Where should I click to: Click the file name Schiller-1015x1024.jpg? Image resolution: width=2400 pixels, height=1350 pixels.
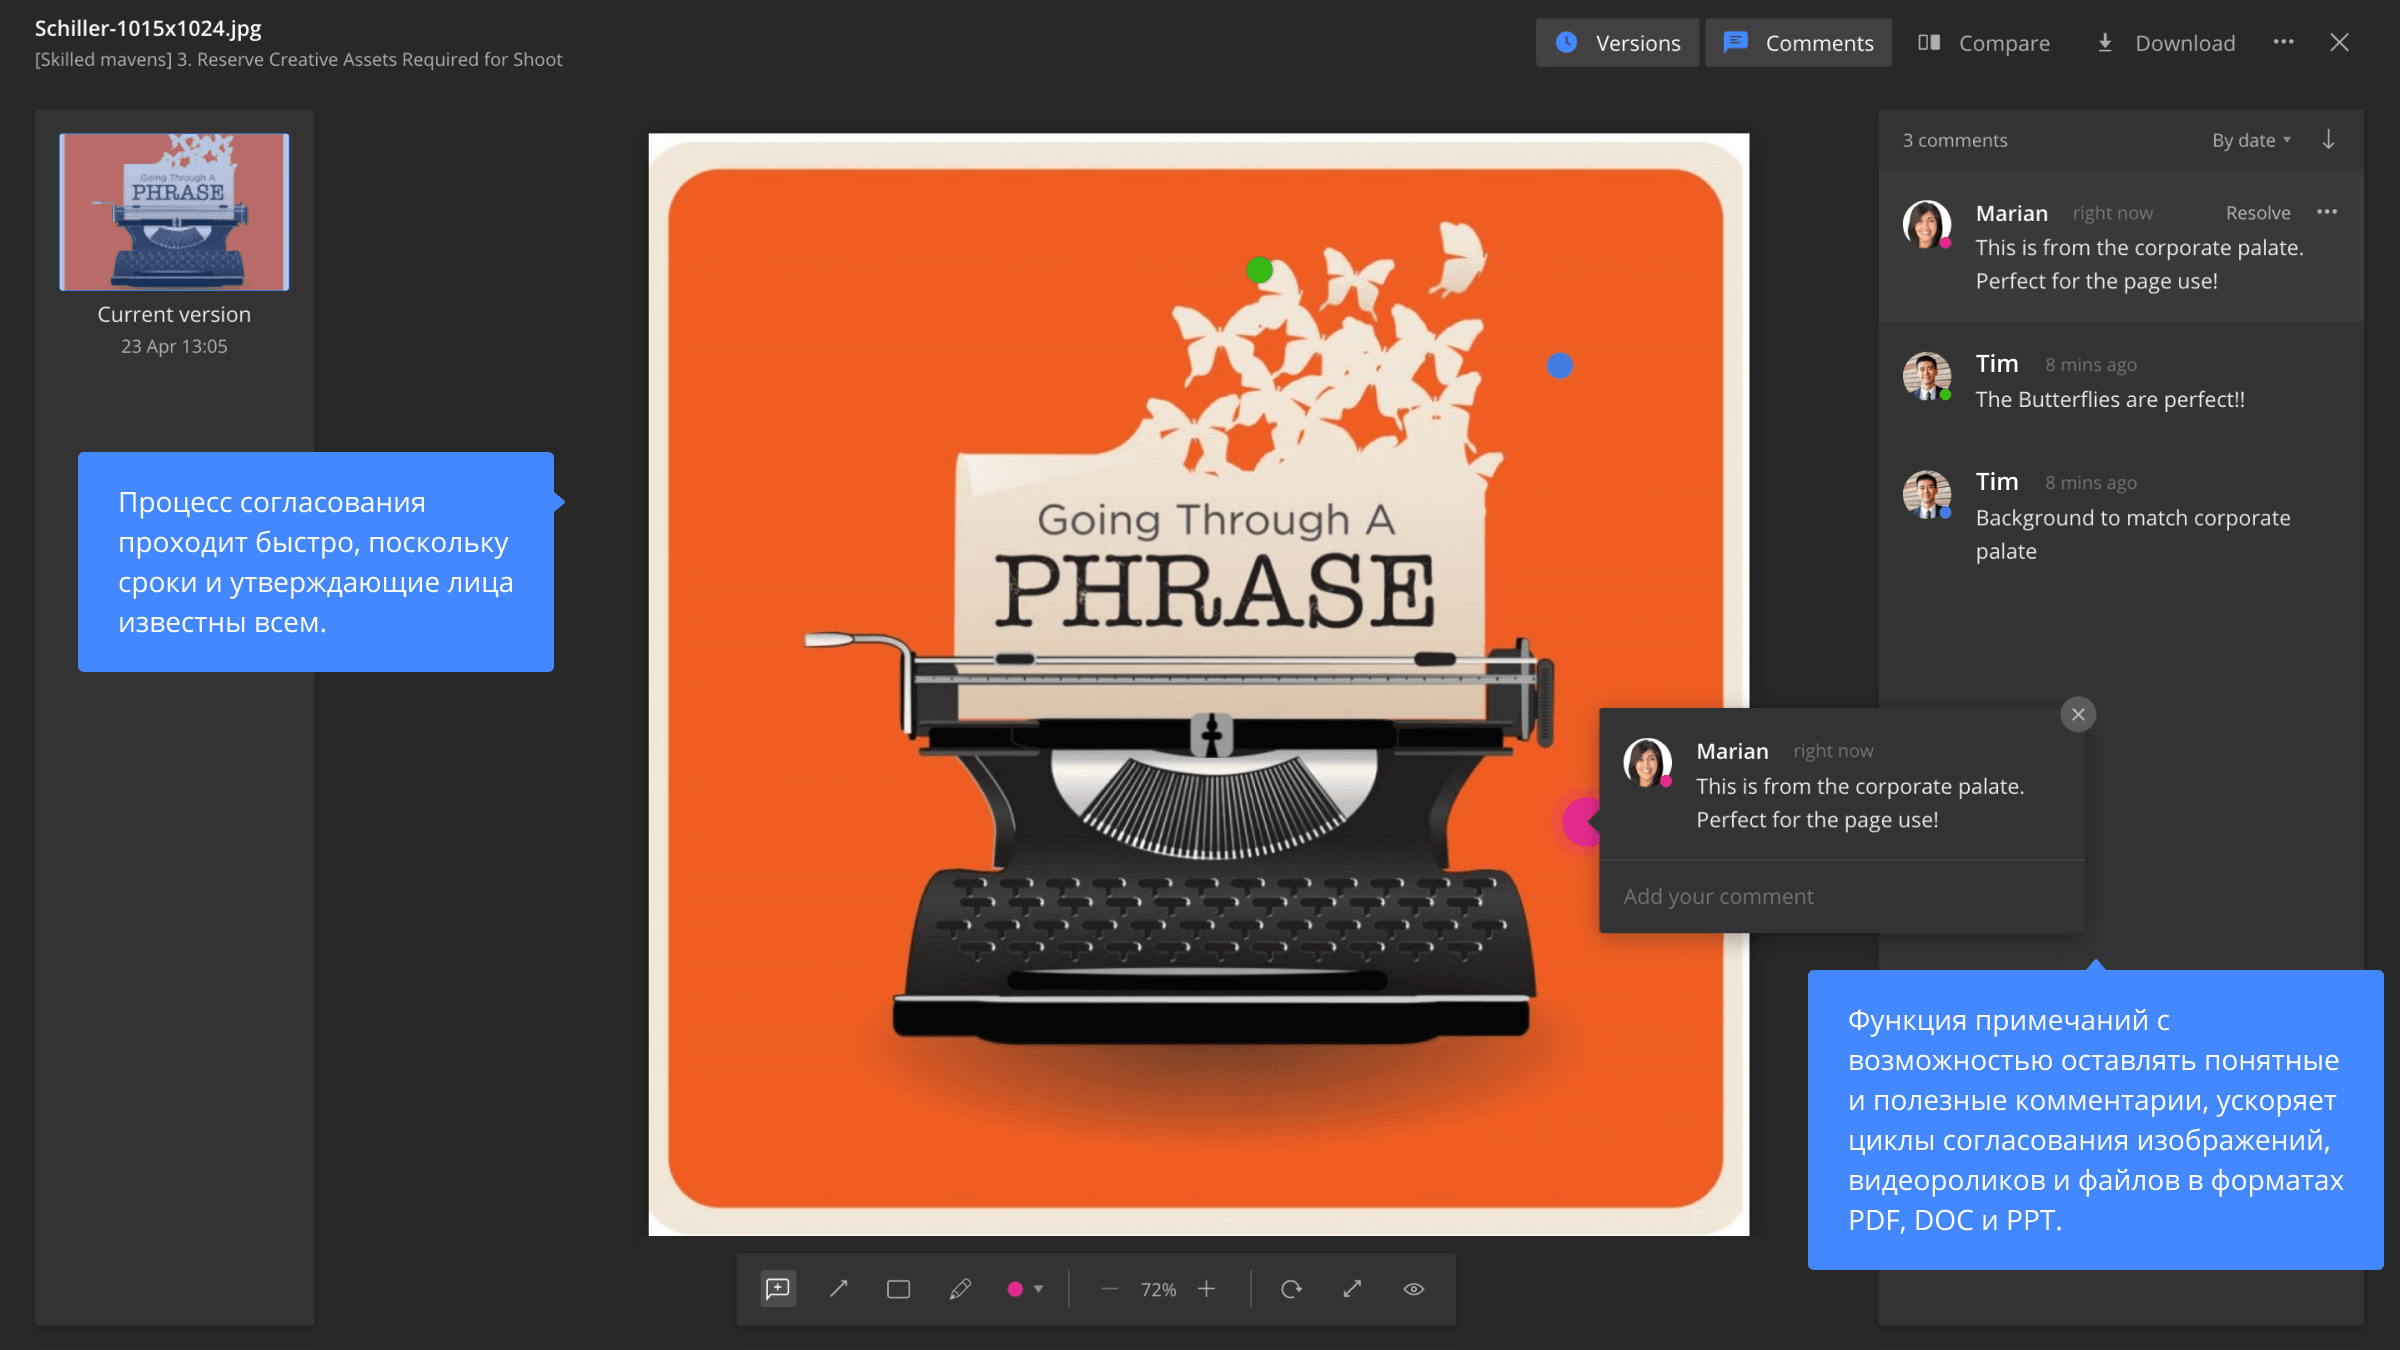point(148,28)
